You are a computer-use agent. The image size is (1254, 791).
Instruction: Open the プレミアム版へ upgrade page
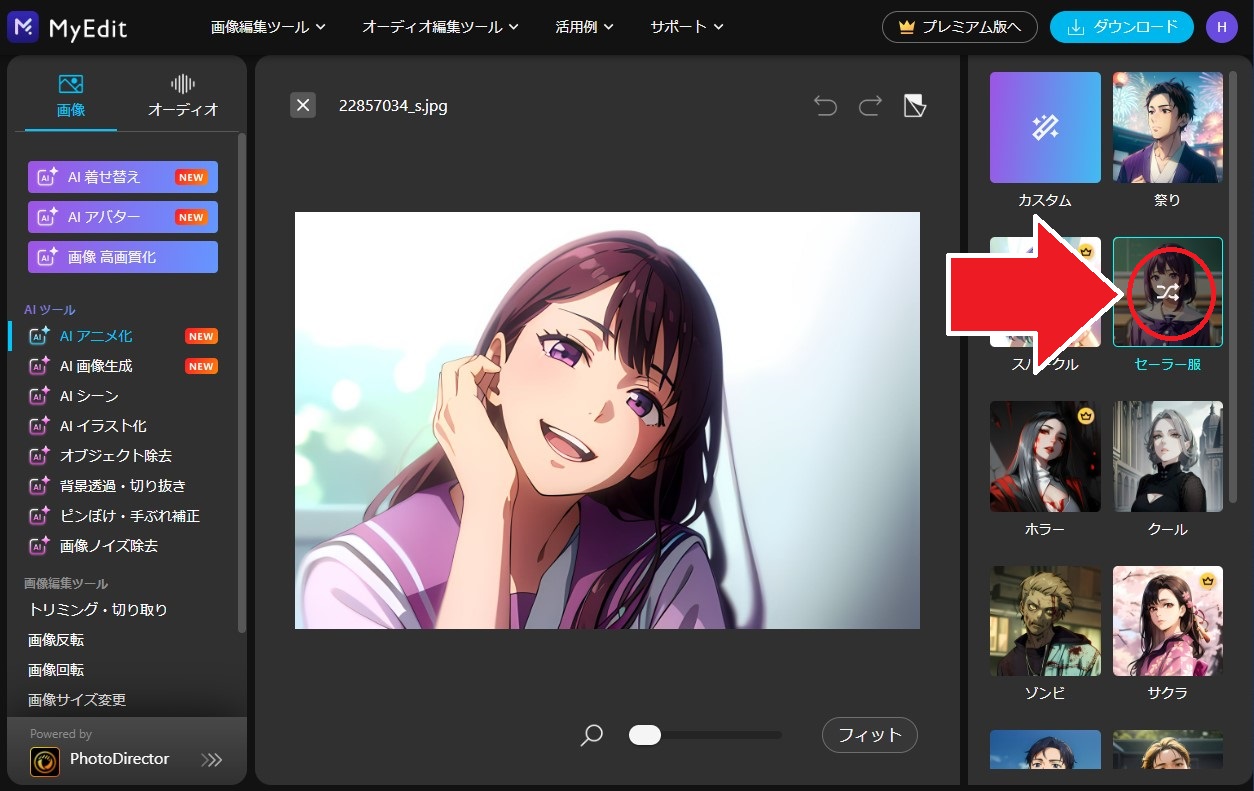(x=959, y=27)
